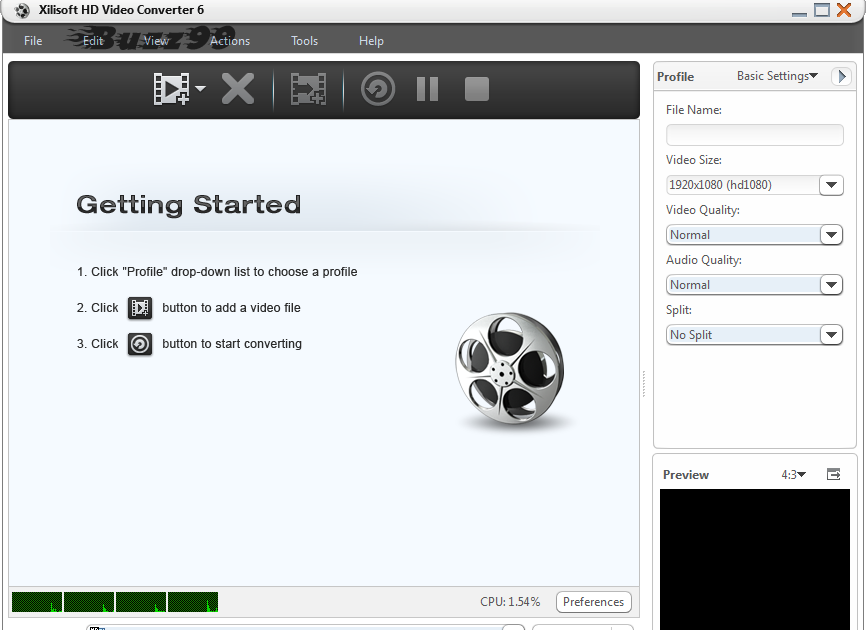Click the Profile panel arrow button
Screen dimensions: 866x630
coord(841,76)
